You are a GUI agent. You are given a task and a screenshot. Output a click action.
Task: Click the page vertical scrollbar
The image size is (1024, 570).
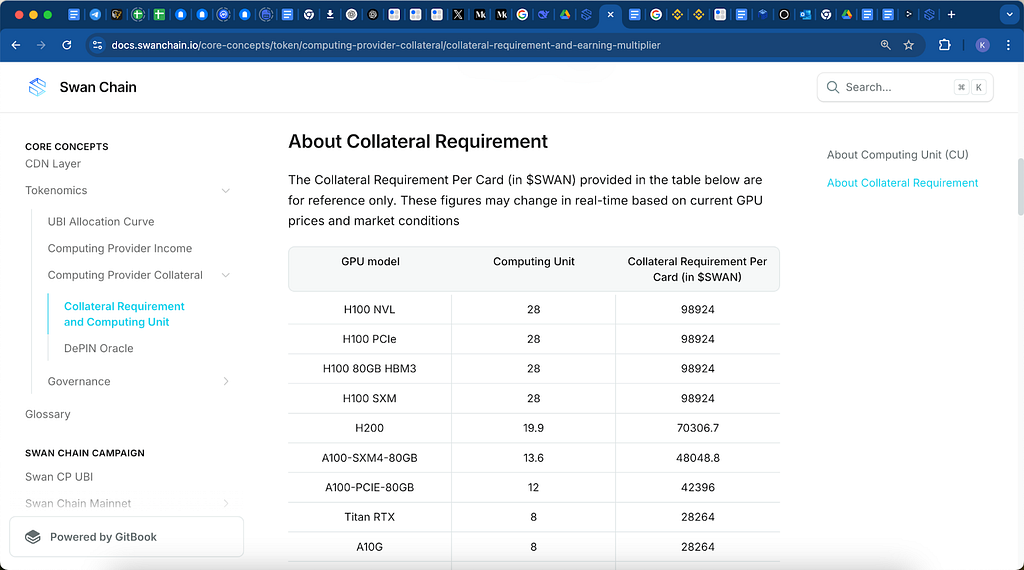[1020, 186]
